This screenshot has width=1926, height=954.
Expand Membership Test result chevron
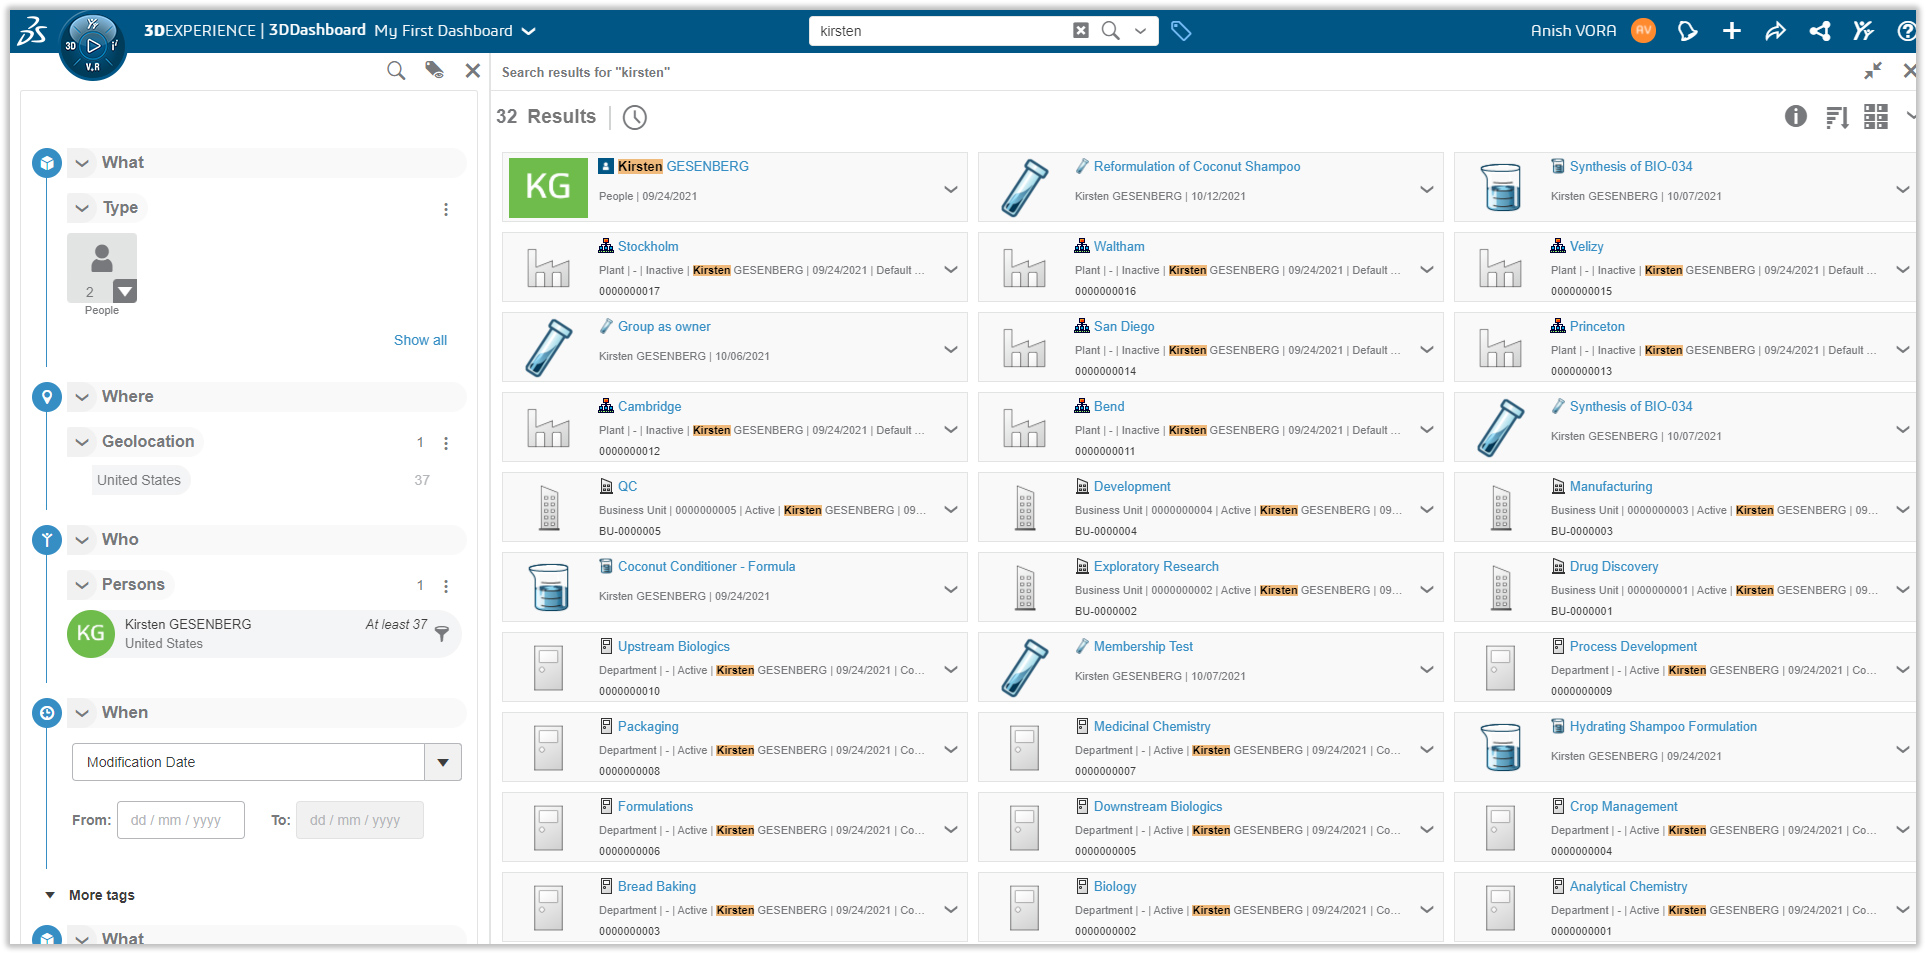point(1427,669)
